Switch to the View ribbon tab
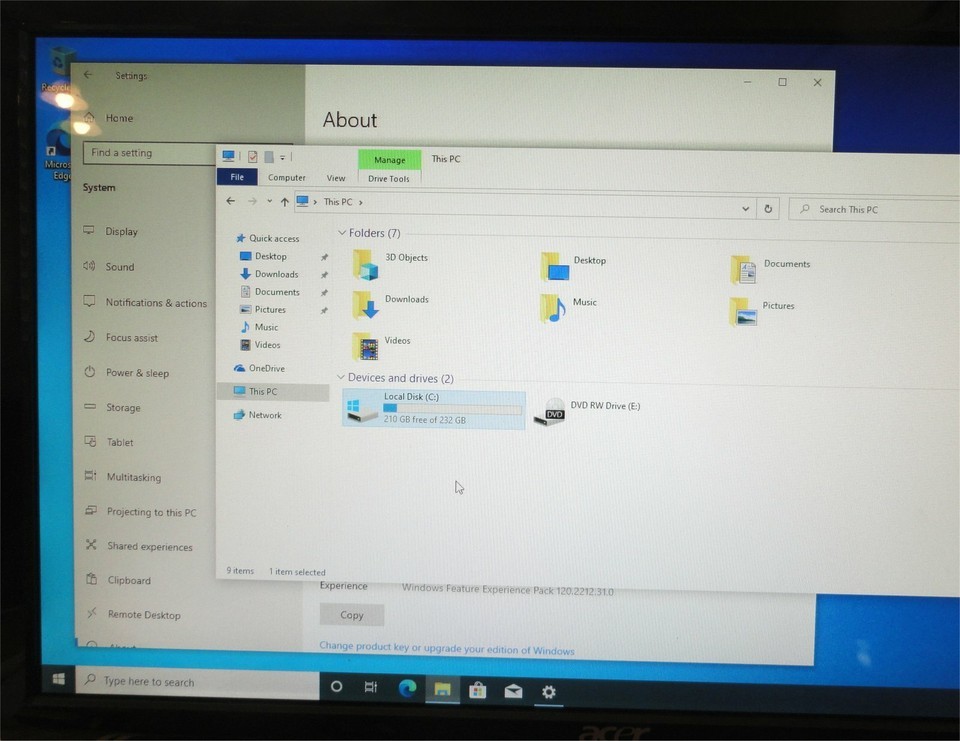 click(336, 178)
